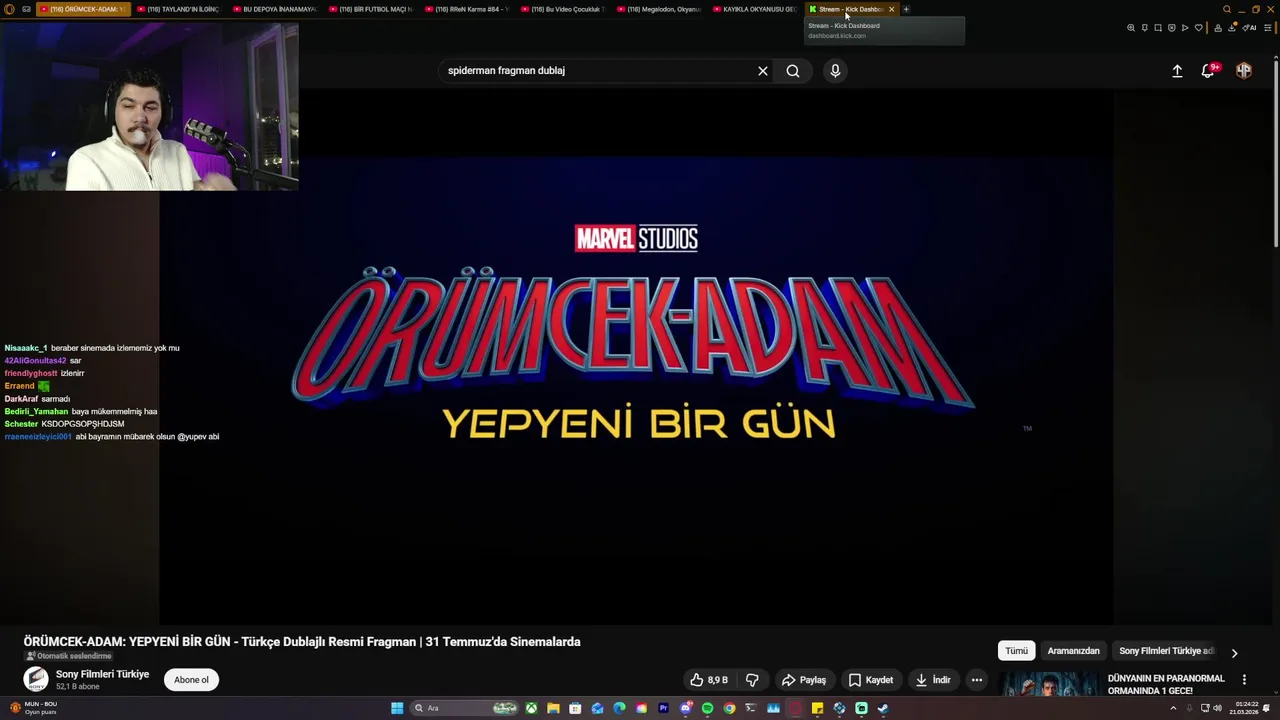Image resolution: width=1280 pixels, height=720 pixels.
Task: Switch to the RReN Karma #84 tab
Action: click(466, 9)
